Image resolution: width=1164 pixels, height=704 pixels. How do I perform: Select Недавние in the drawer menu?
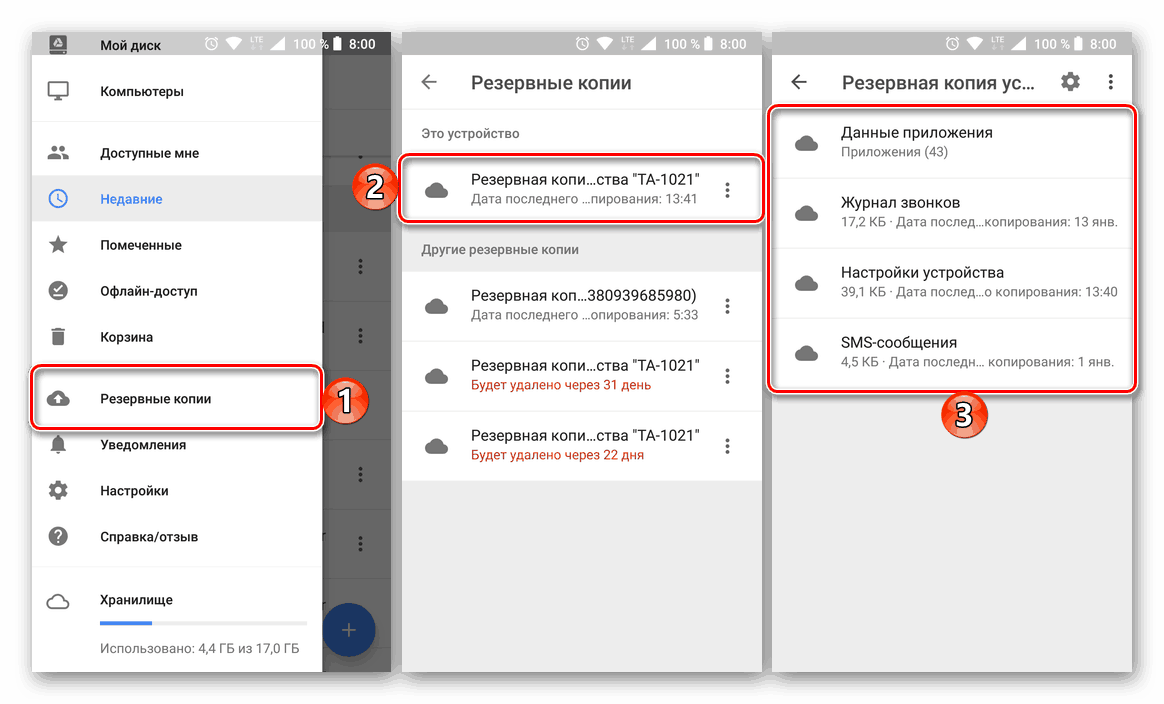(177, 199)
